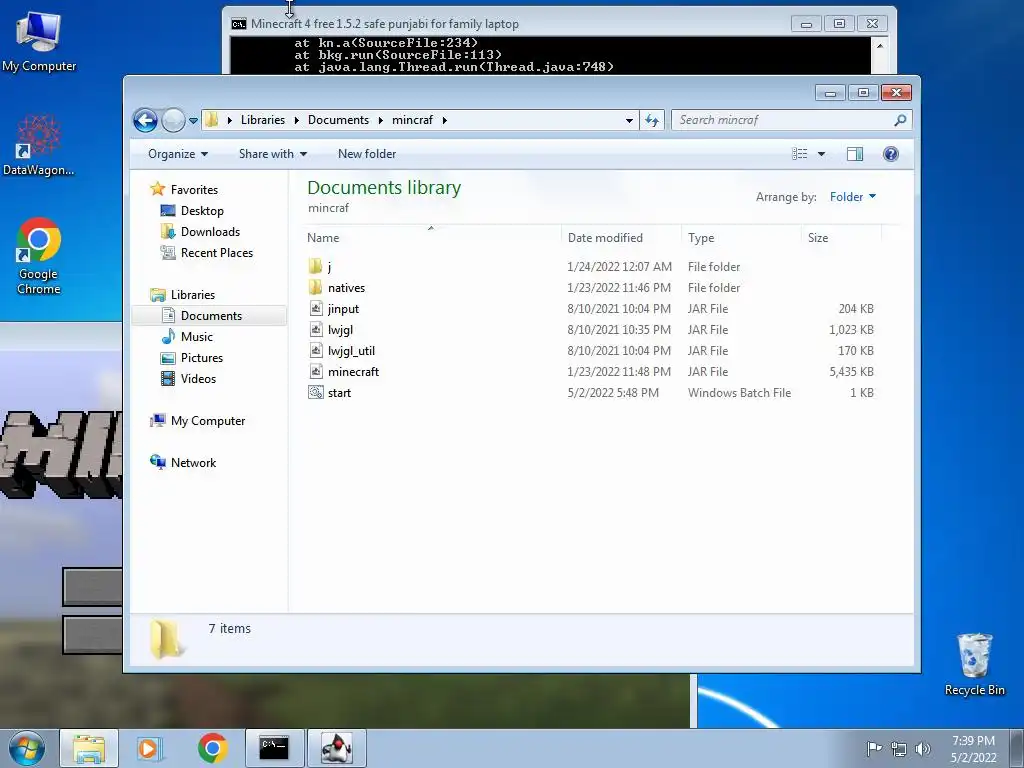Image resolution: width=1024 pixels, height=768 pixels.
Task: Open Videos library in the navigation pane
Action: click(198, 379)
